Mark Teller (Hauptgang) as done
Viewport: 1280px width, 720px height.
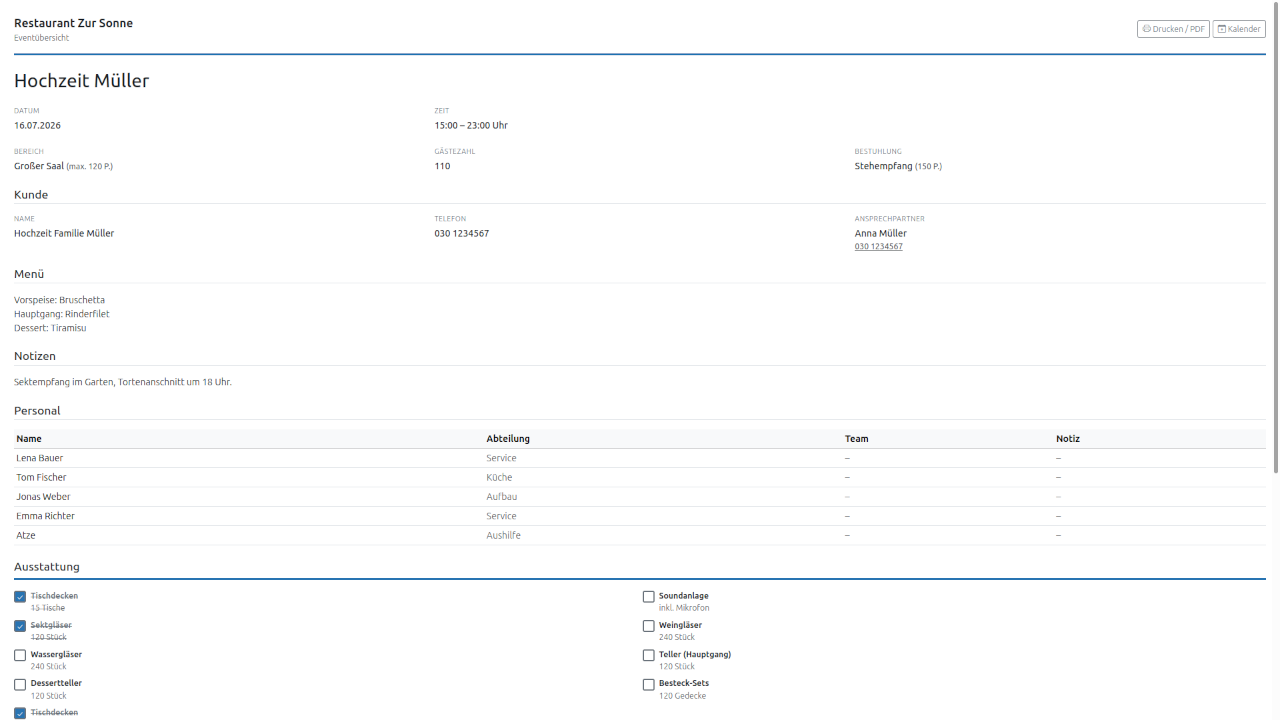click(x=648, y=655)
